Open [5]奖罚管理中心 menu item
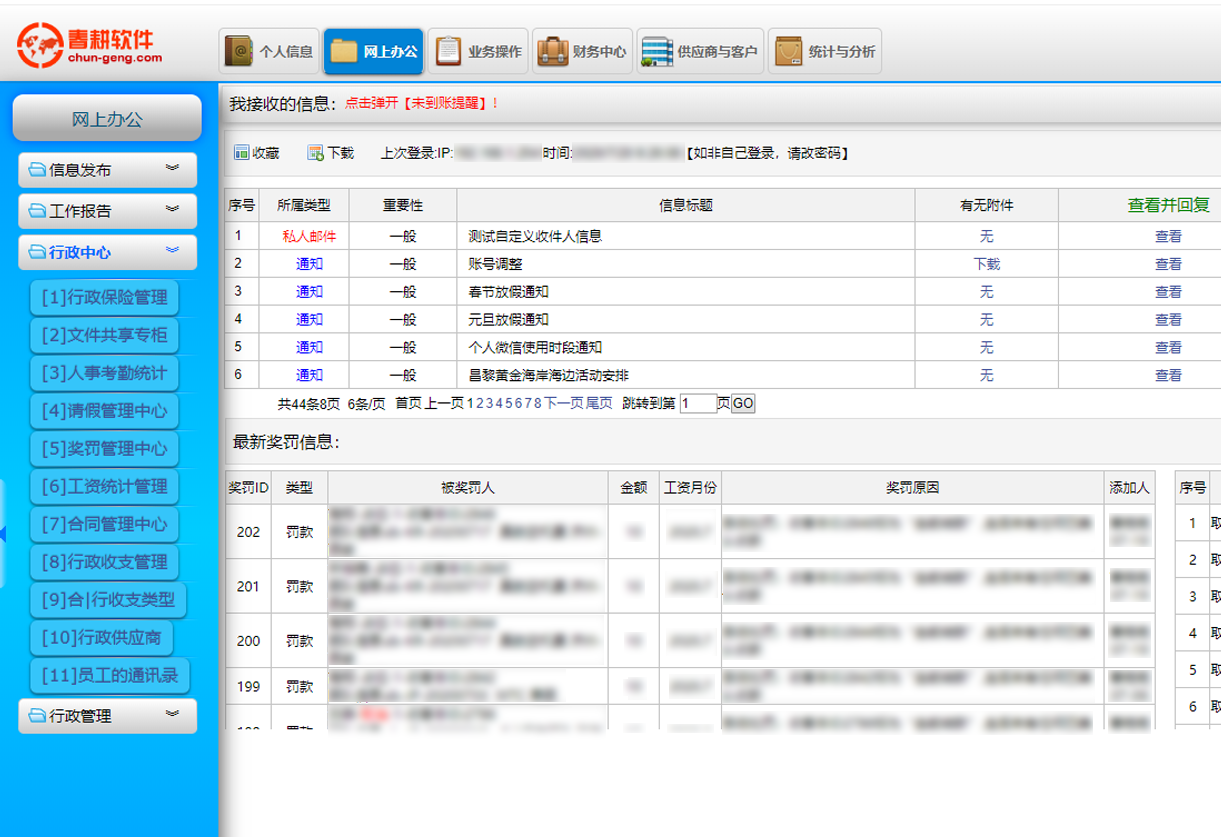Screen dimensions: 1221x837 [x=104, y=448]
